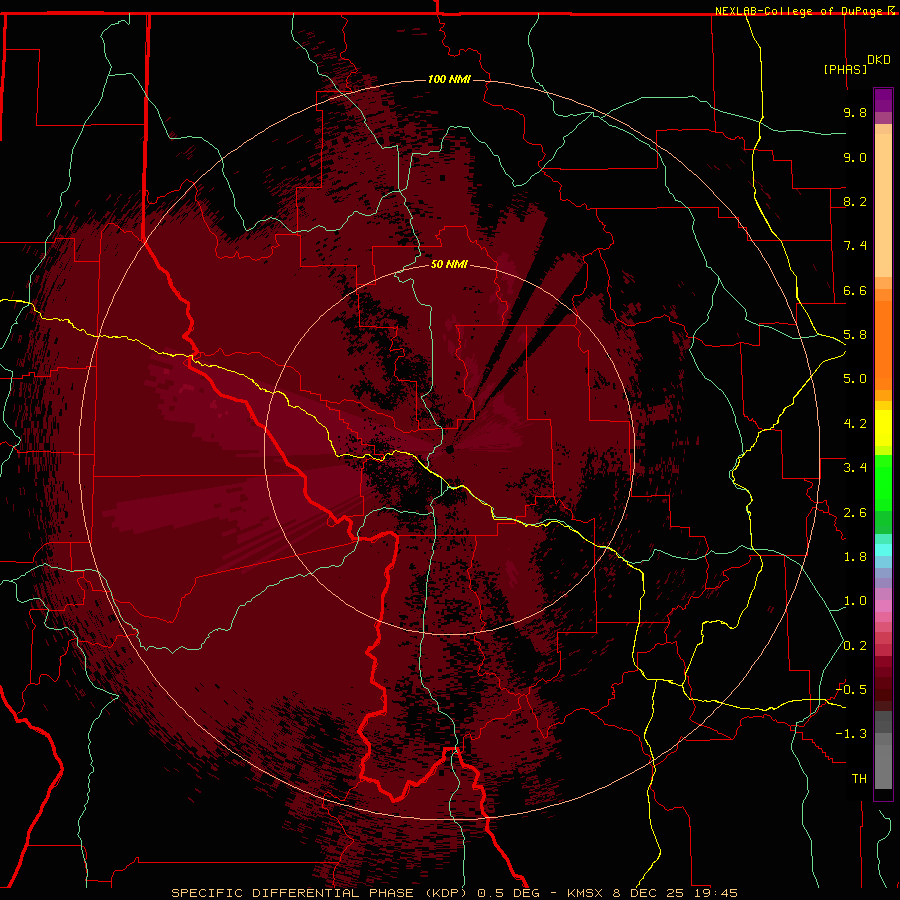Click the -0.5 scale value
The width and height of the screenshot is (900, 900).
coord(851,690)
